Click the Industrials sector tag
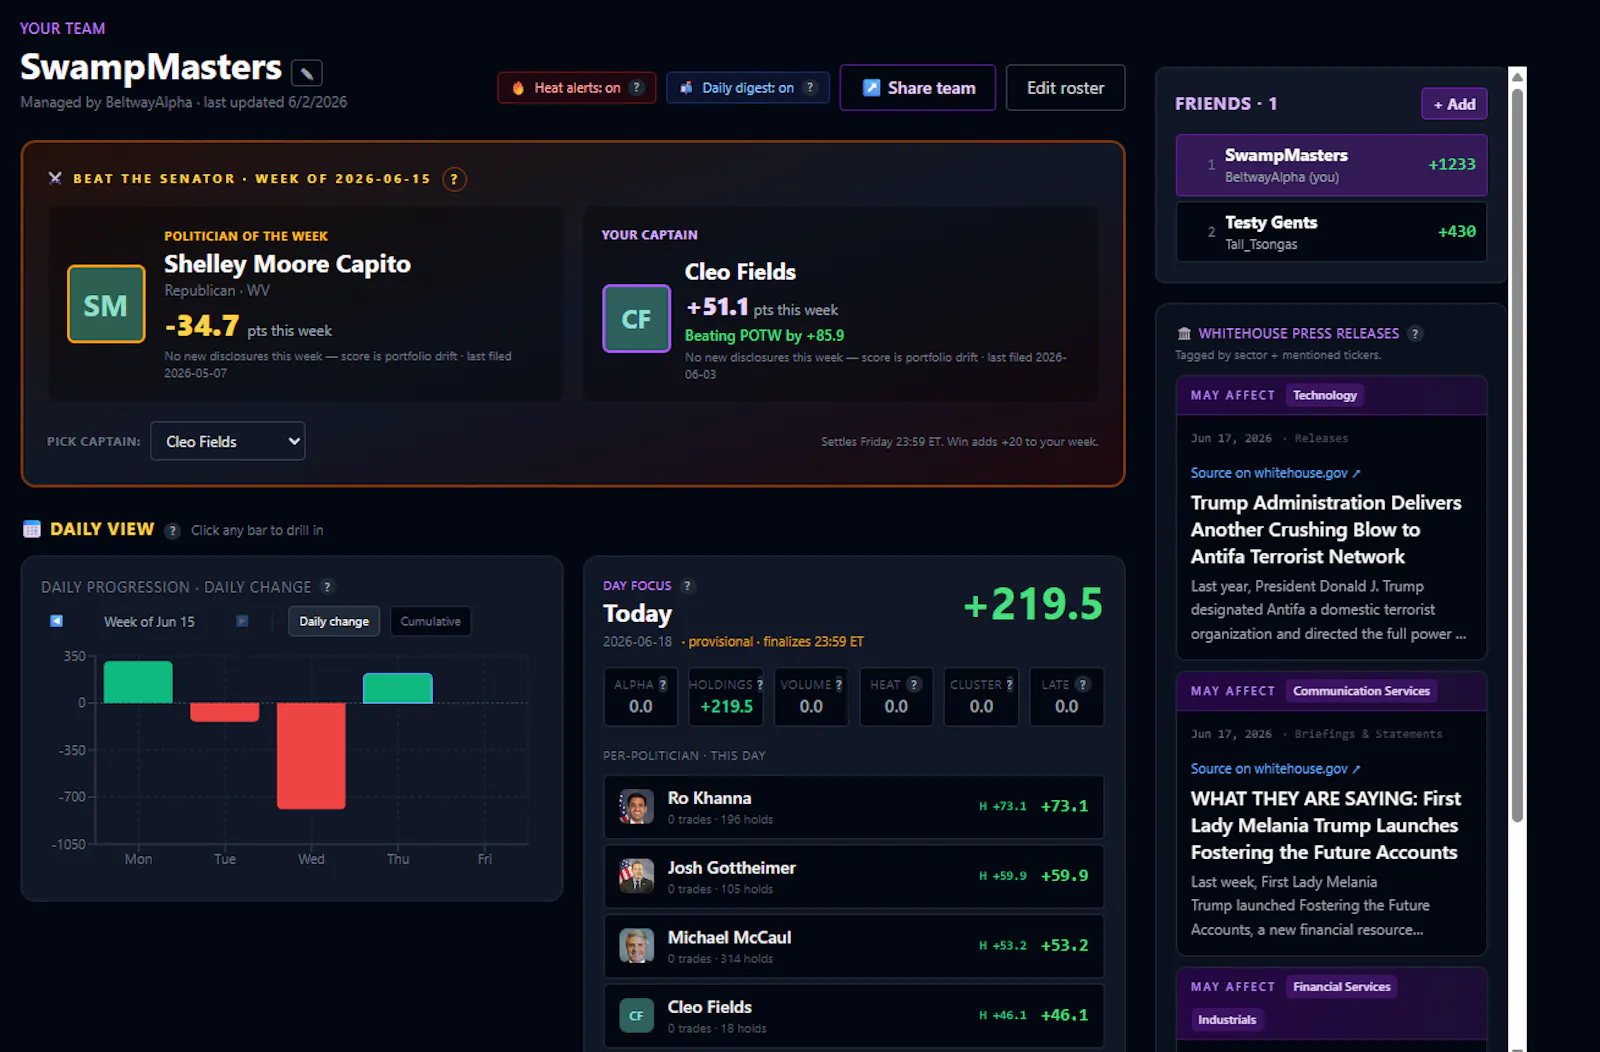The height and width of the screenshot is (1052, 1600). (x=1227, y=1020)
